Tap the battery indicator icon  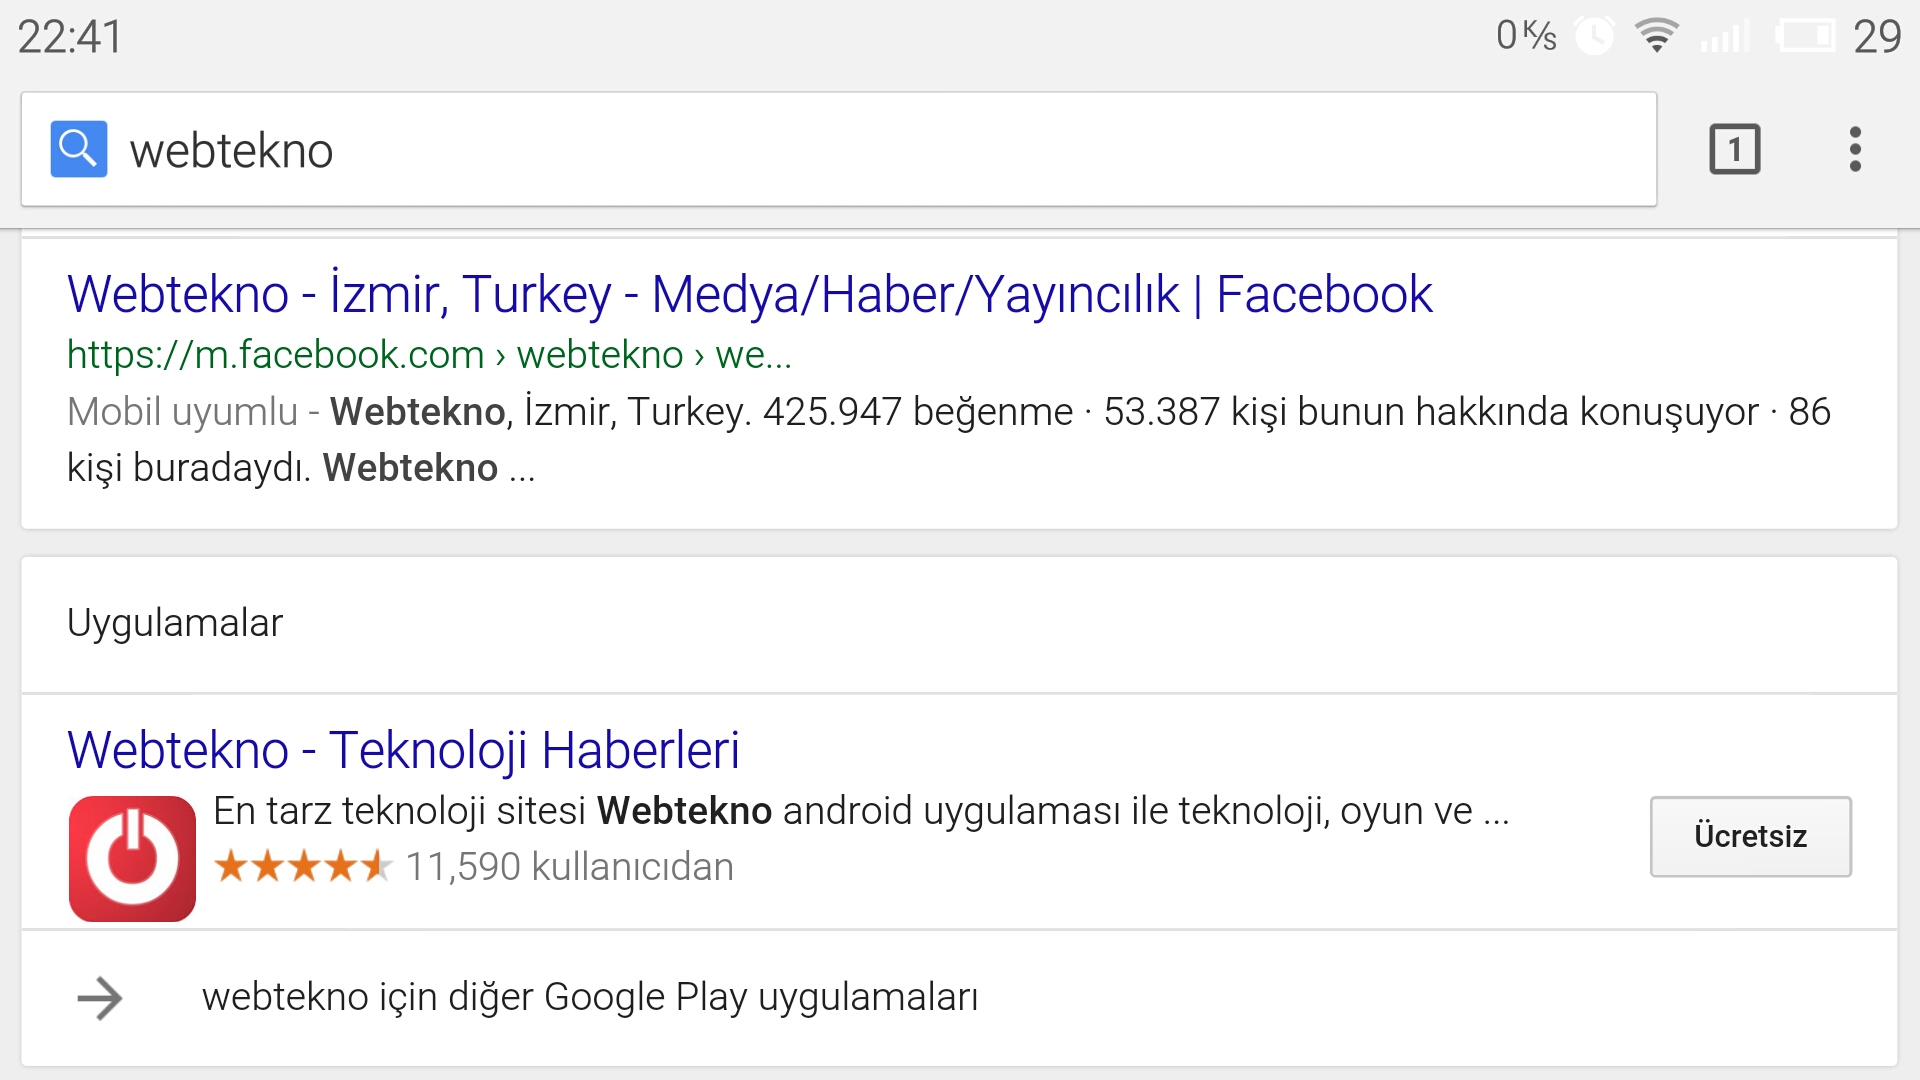point(1806,36)
